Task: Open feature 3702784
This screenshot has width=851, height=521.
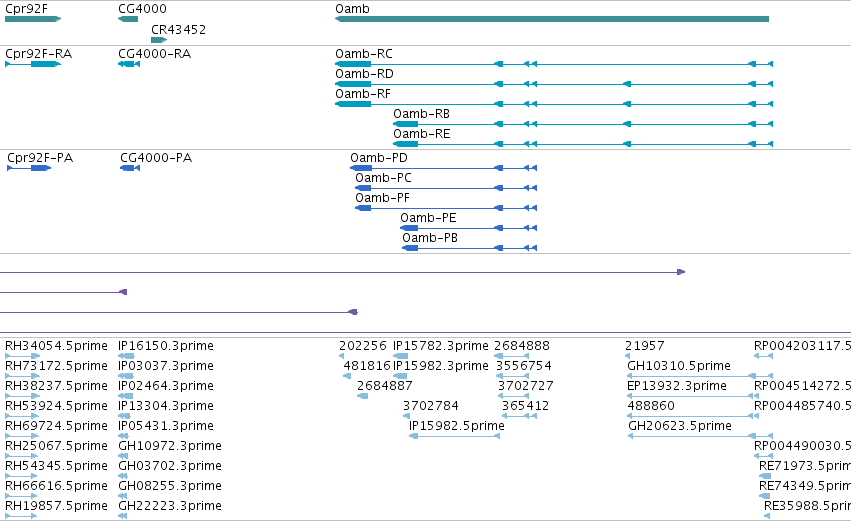Action: [x=430, y=406]
